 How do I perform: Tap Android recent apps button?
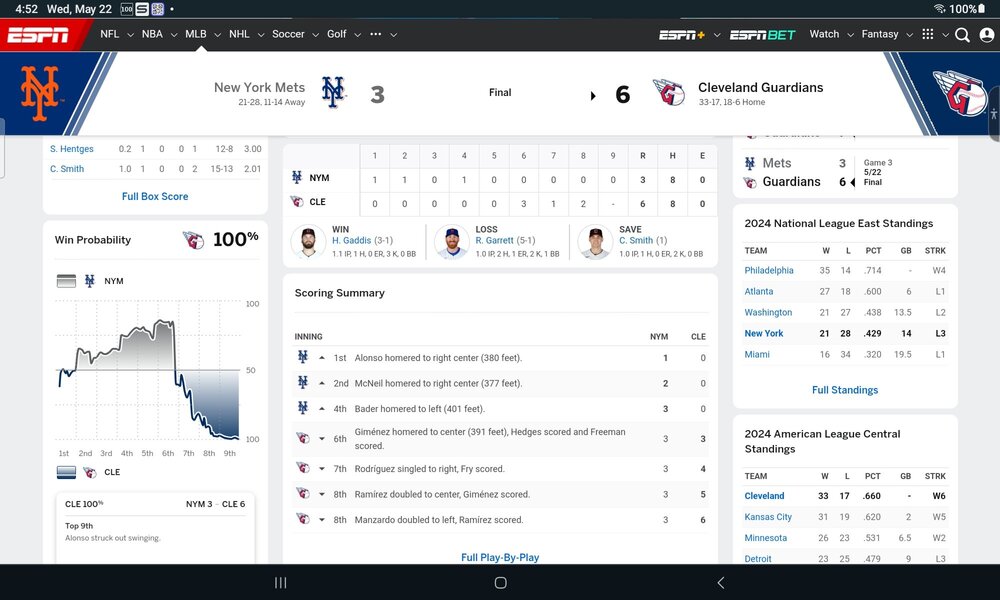point(280,583)
